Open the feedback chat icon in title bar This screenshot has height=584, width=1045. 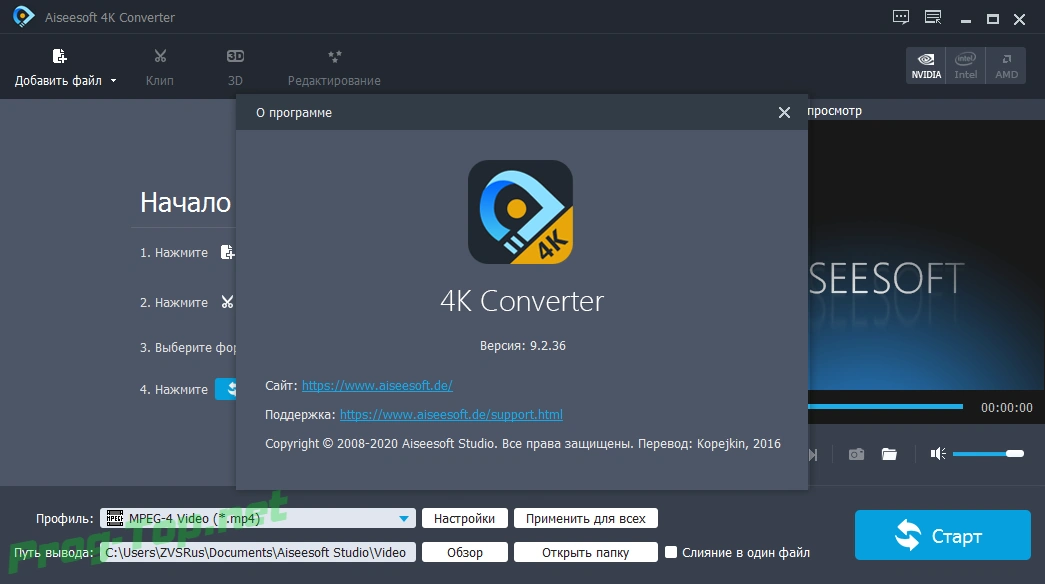(x=900, y=17)
